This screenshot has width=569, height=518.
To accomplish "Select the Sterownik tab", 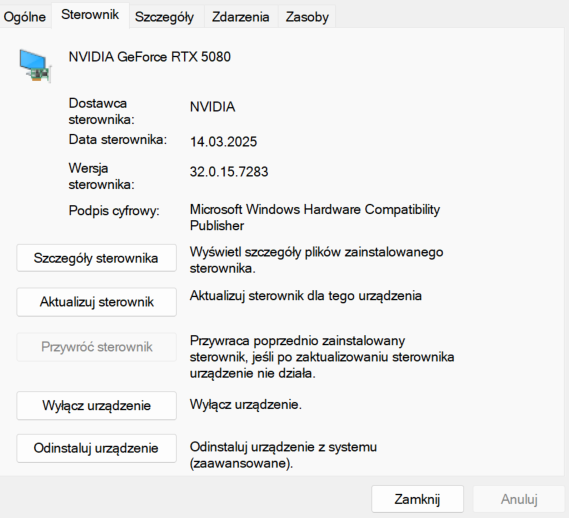I will tap(90, 15).
